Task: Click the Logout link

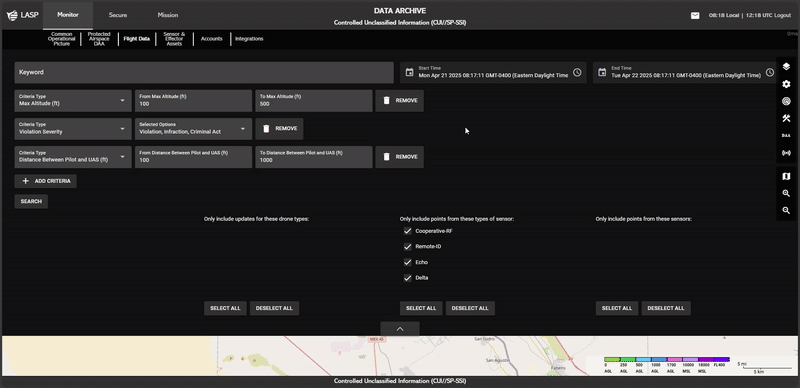Action: click(783, 15)
